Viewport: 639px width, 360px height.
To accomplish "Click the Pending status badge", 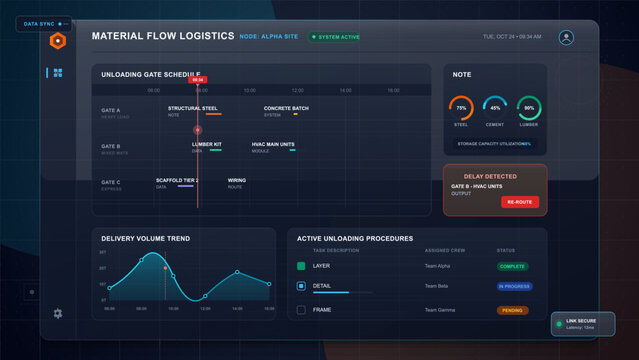I will 512,310.
